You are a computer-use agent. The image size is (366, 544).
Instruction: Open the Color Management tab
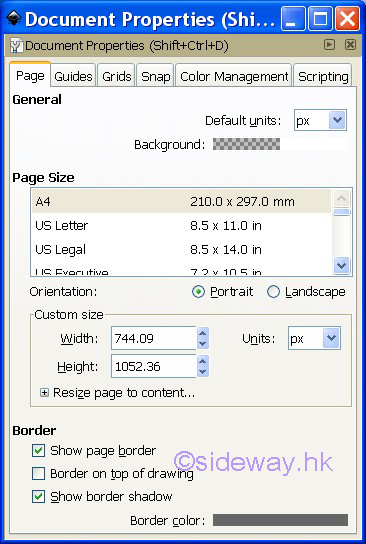point(234,76)
